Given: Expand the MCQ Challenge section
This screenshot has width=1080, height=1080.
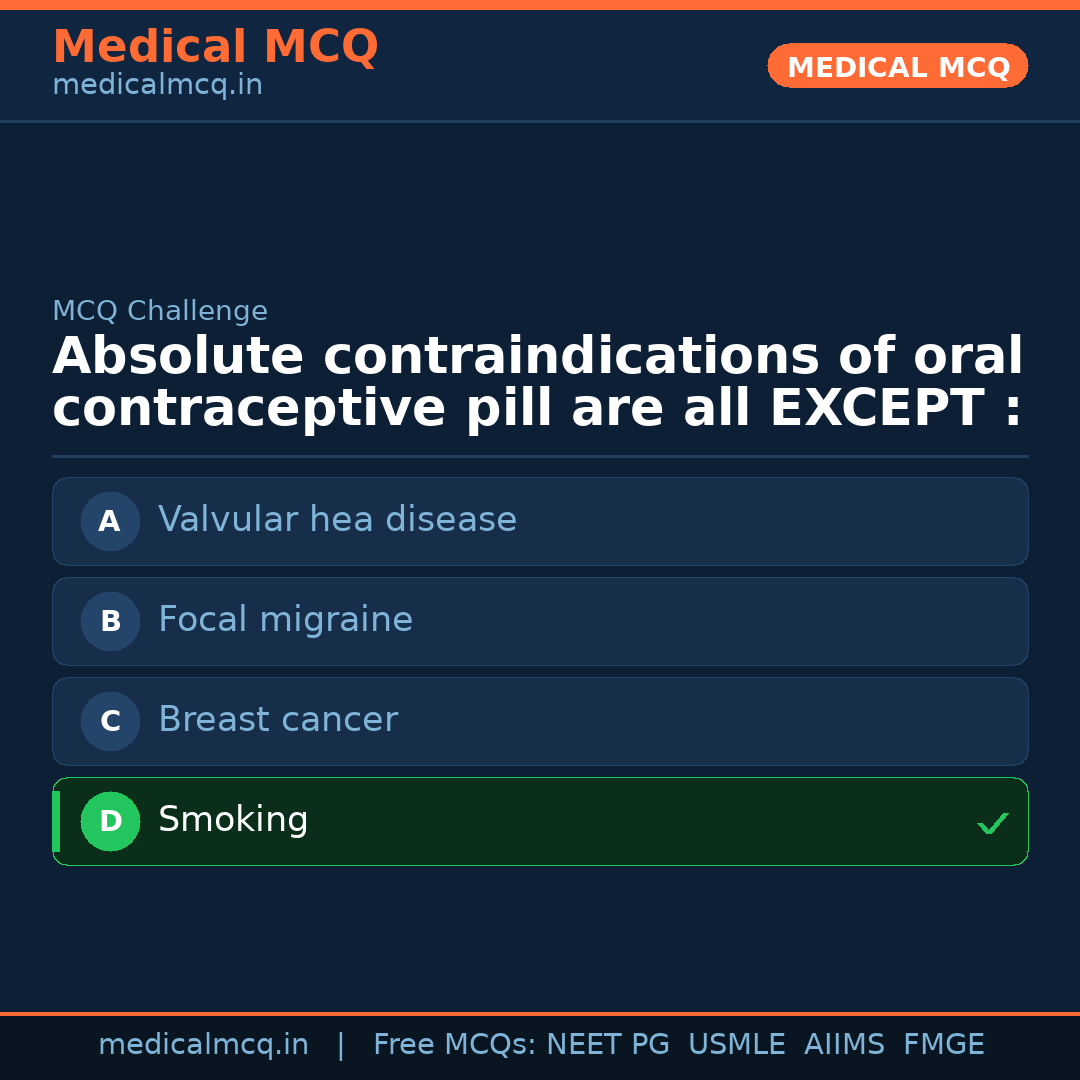Looking at the screenshot, I should 160,311.
